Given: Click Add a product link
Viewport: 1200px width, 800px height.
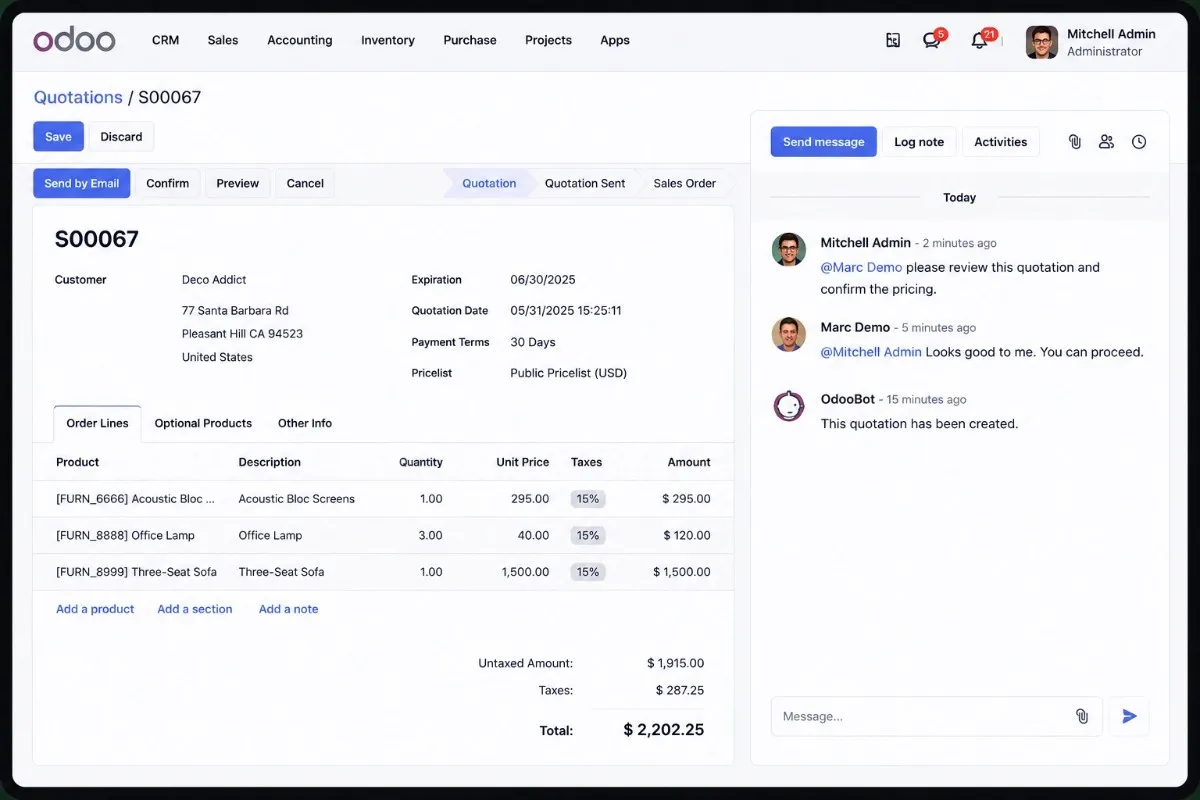Looking at the screenshot, I should click(x=95, y=609).
